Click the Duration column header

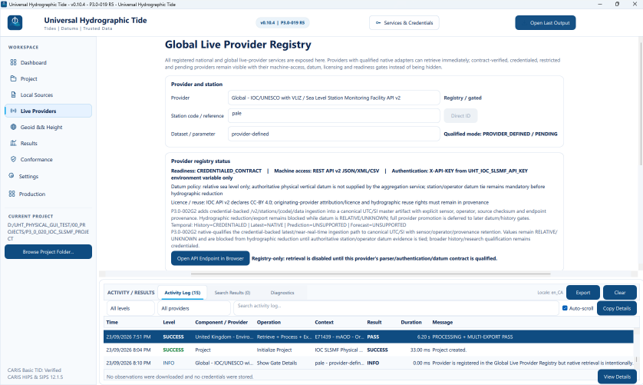(411, 322)
